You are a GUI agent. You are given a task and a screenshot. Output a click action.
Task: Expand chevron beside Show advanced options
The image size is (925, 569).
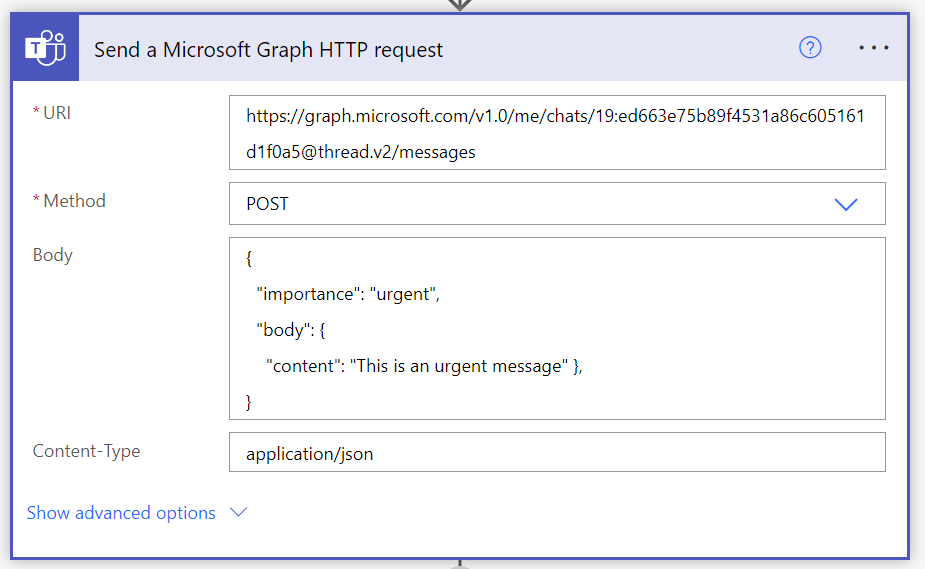pyautogui.click(x=238, y=512)
